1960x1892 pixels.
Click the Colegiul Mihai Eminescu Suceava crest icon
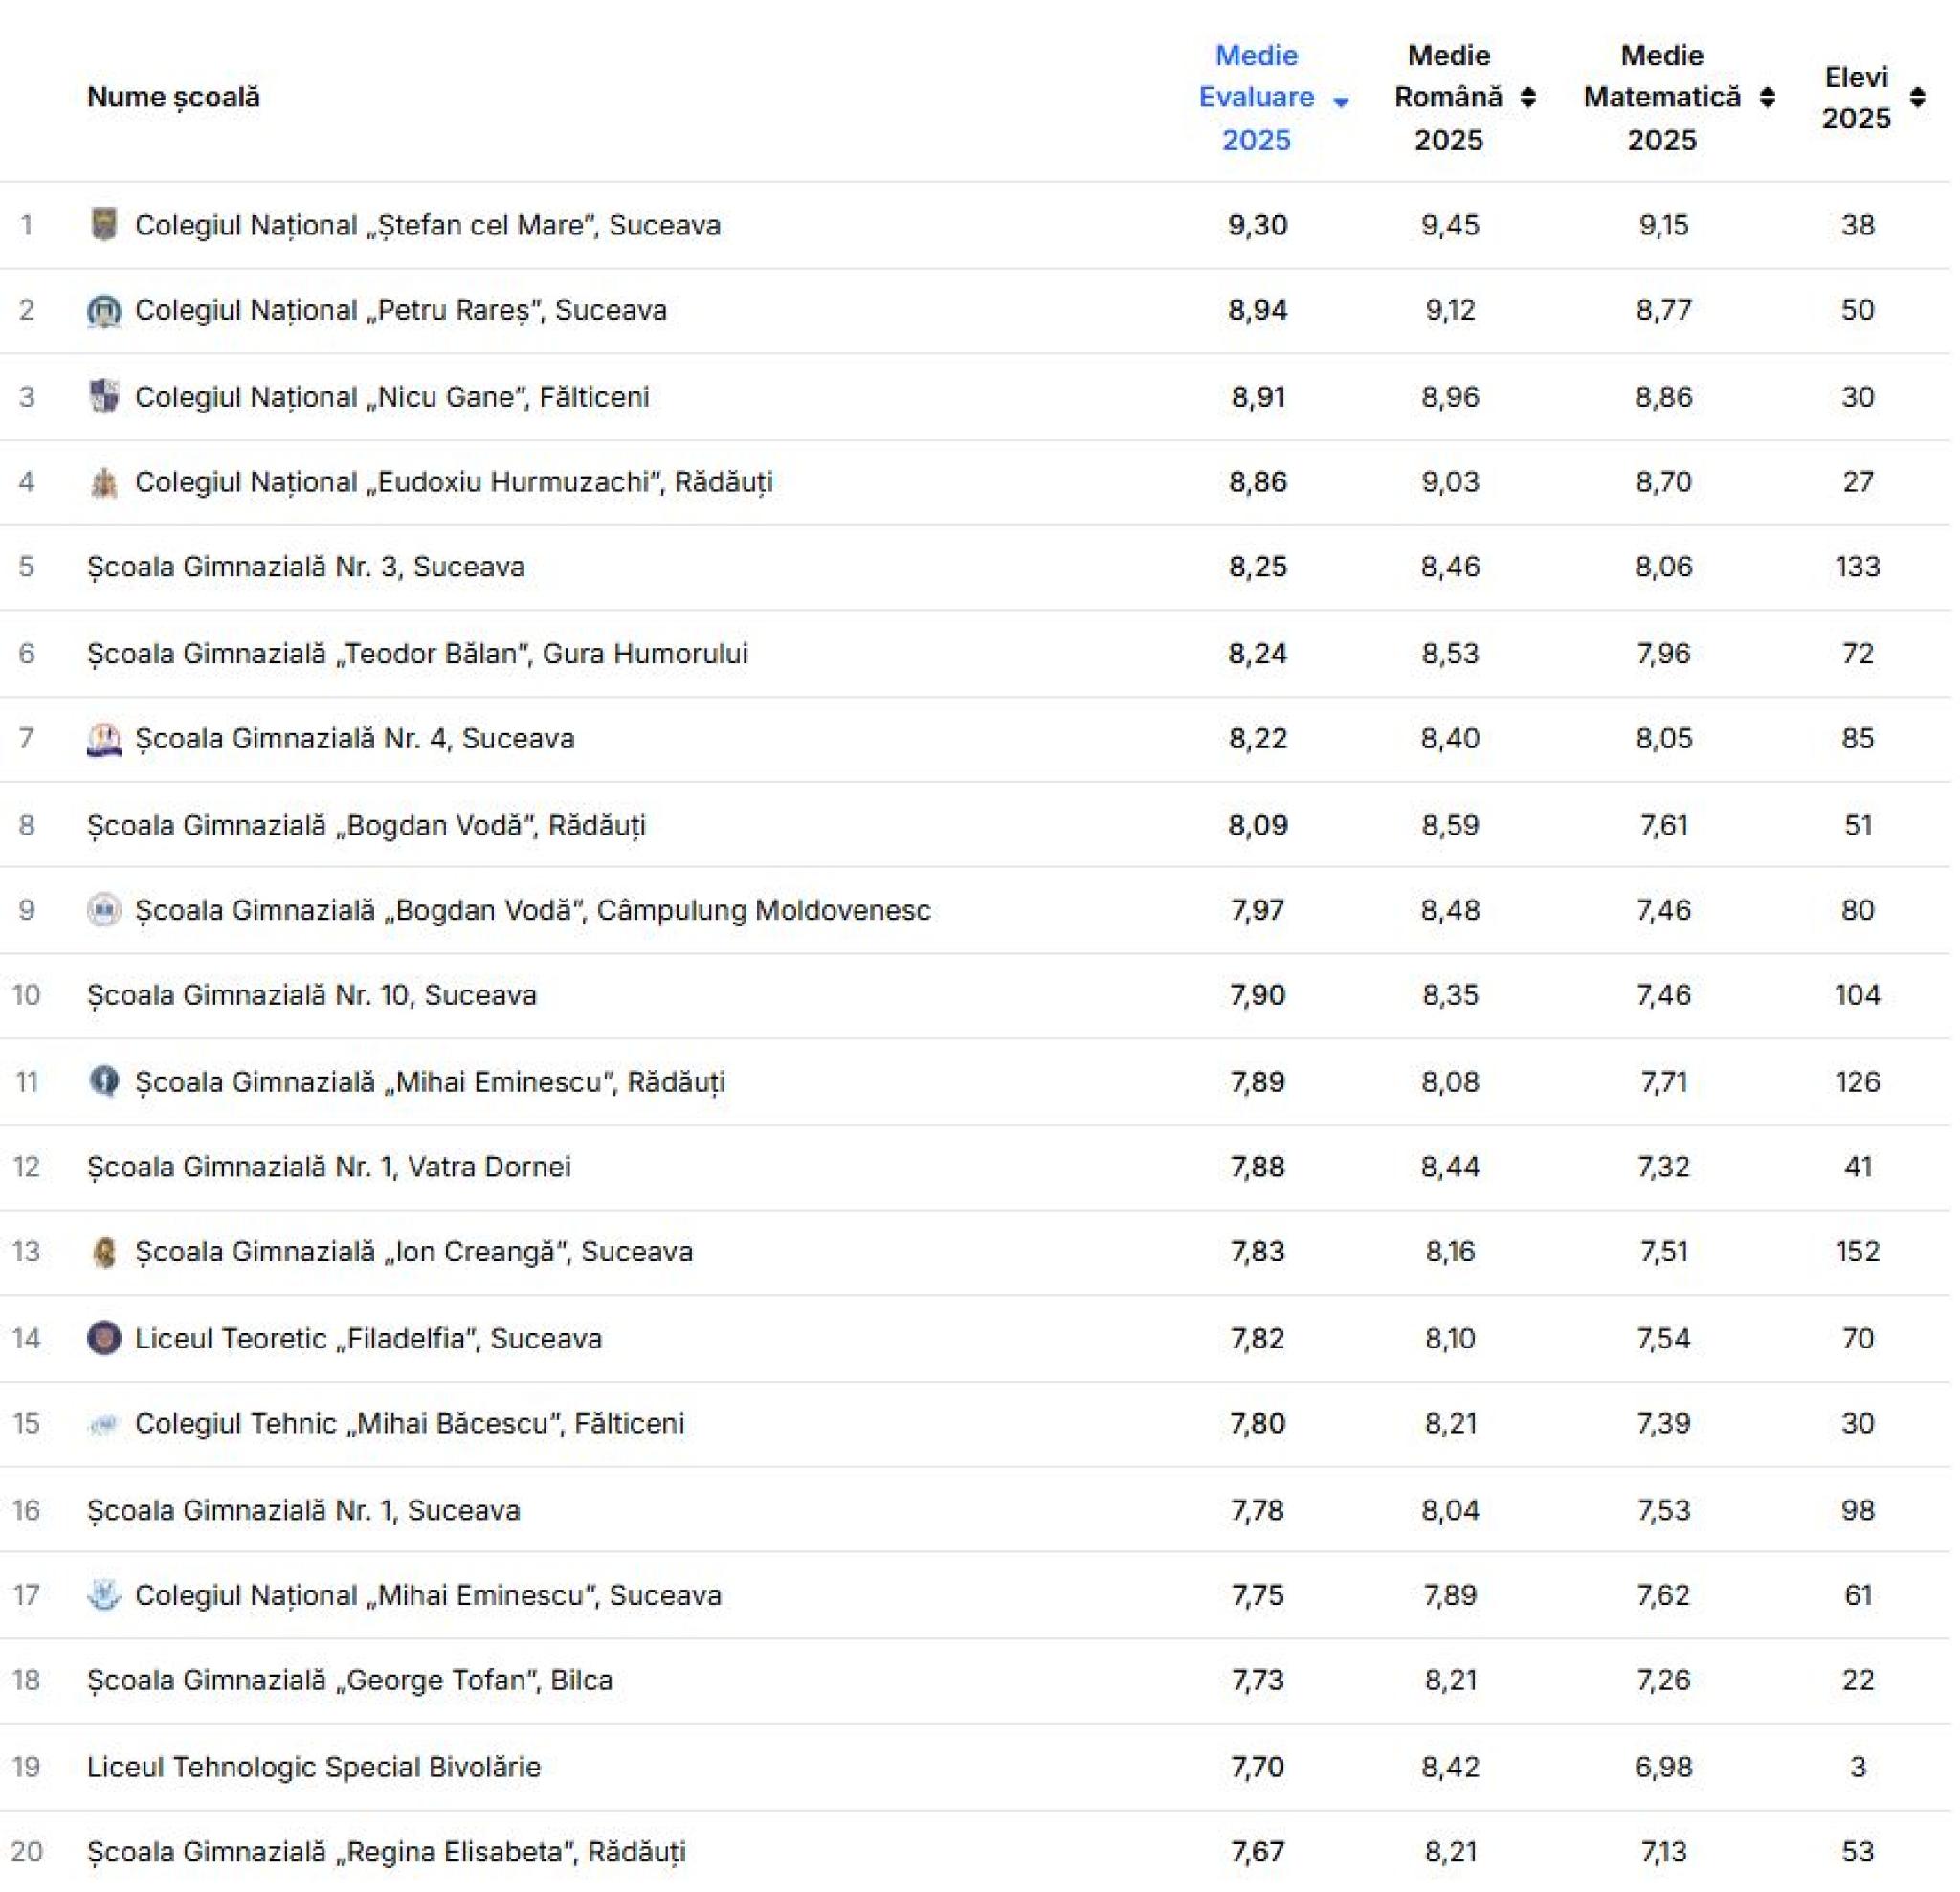104,1596
